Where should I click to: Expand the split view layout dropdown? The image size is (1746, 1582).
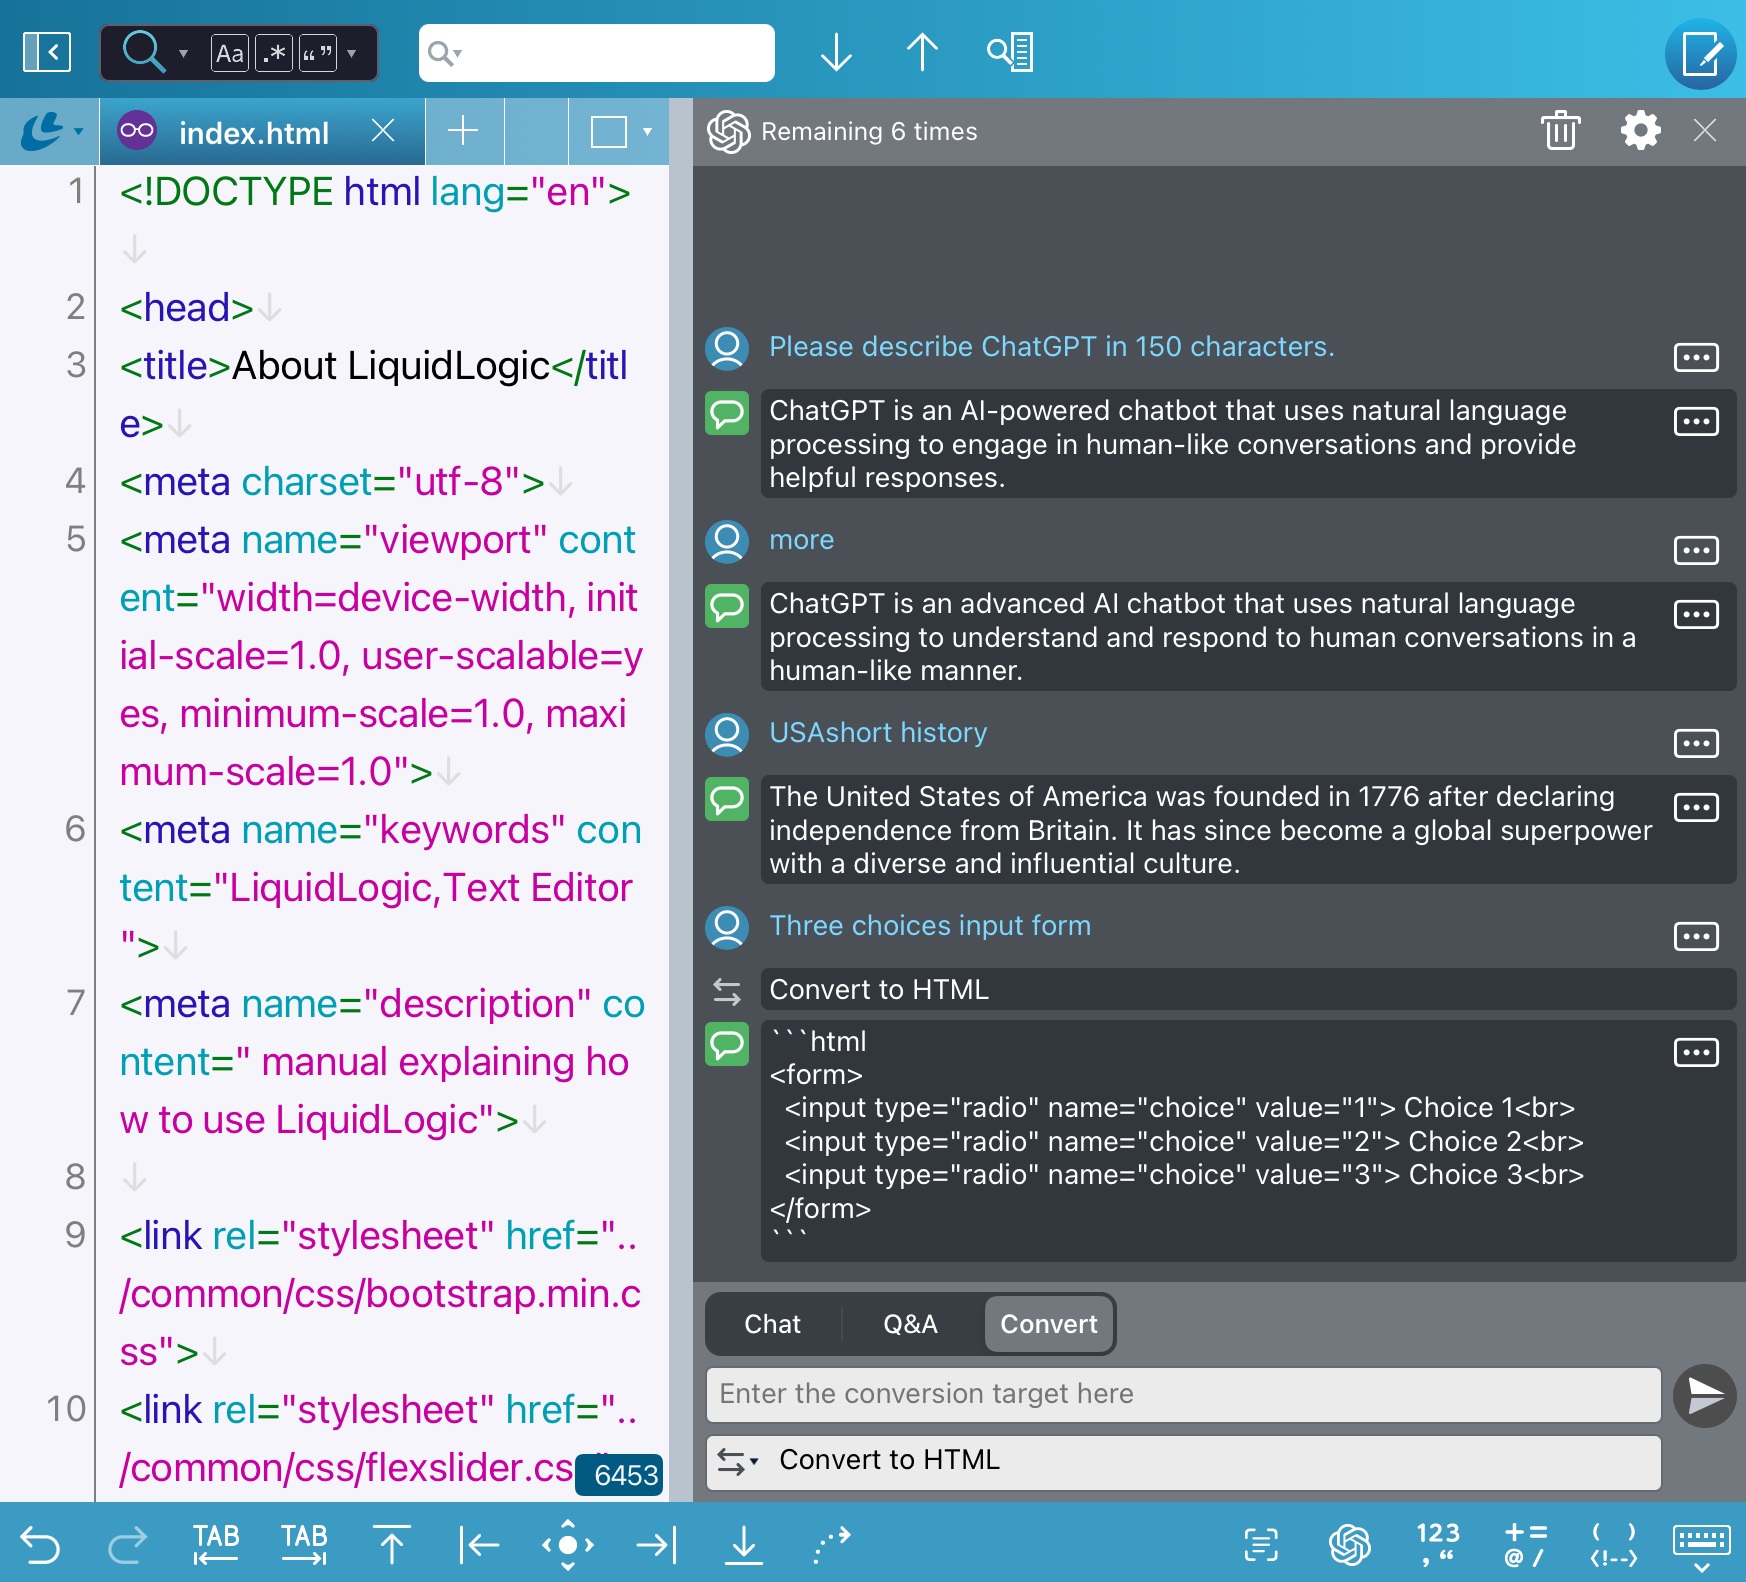click(x=647, y=132)
